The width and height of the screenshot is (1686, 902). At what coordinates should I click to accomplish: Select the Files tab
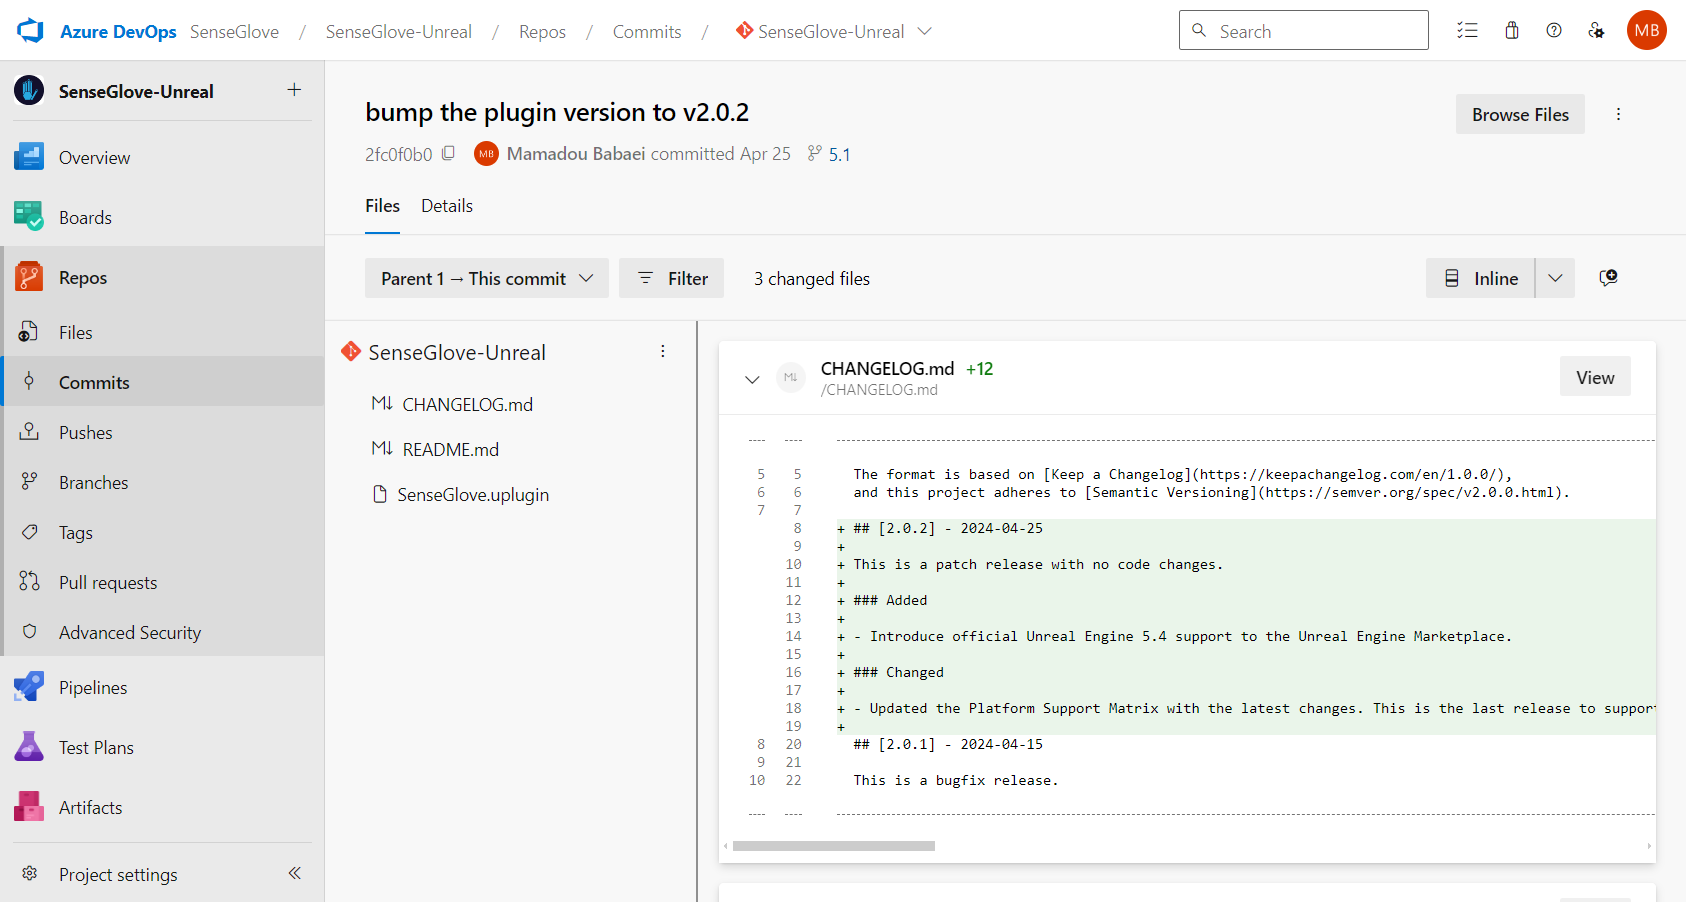pyautogui.click(x=382, y=206)
